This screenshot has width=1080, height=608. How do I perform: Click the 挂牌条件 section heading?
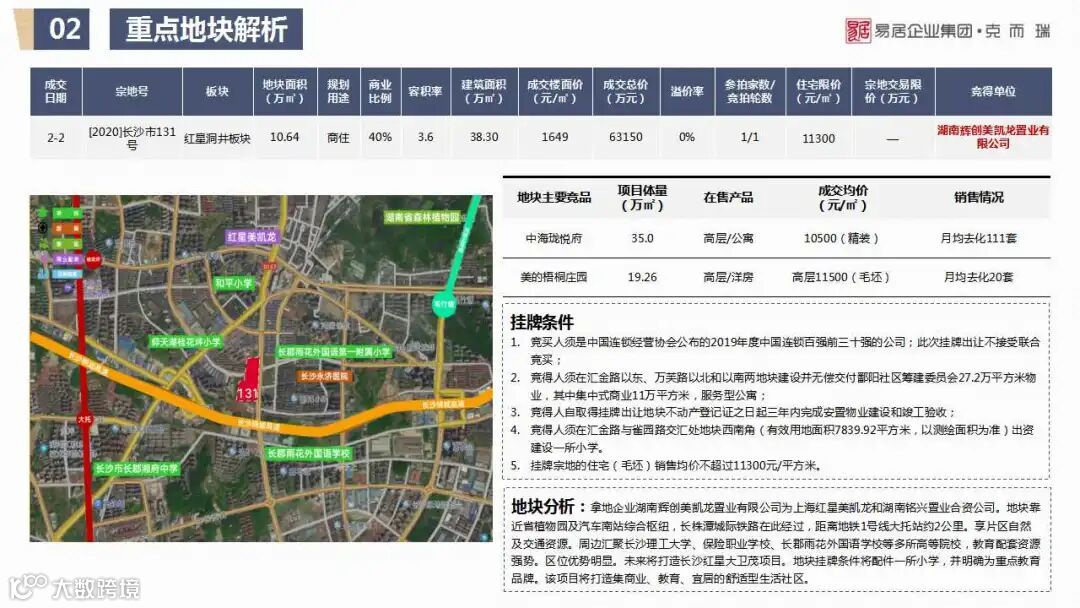541,322
